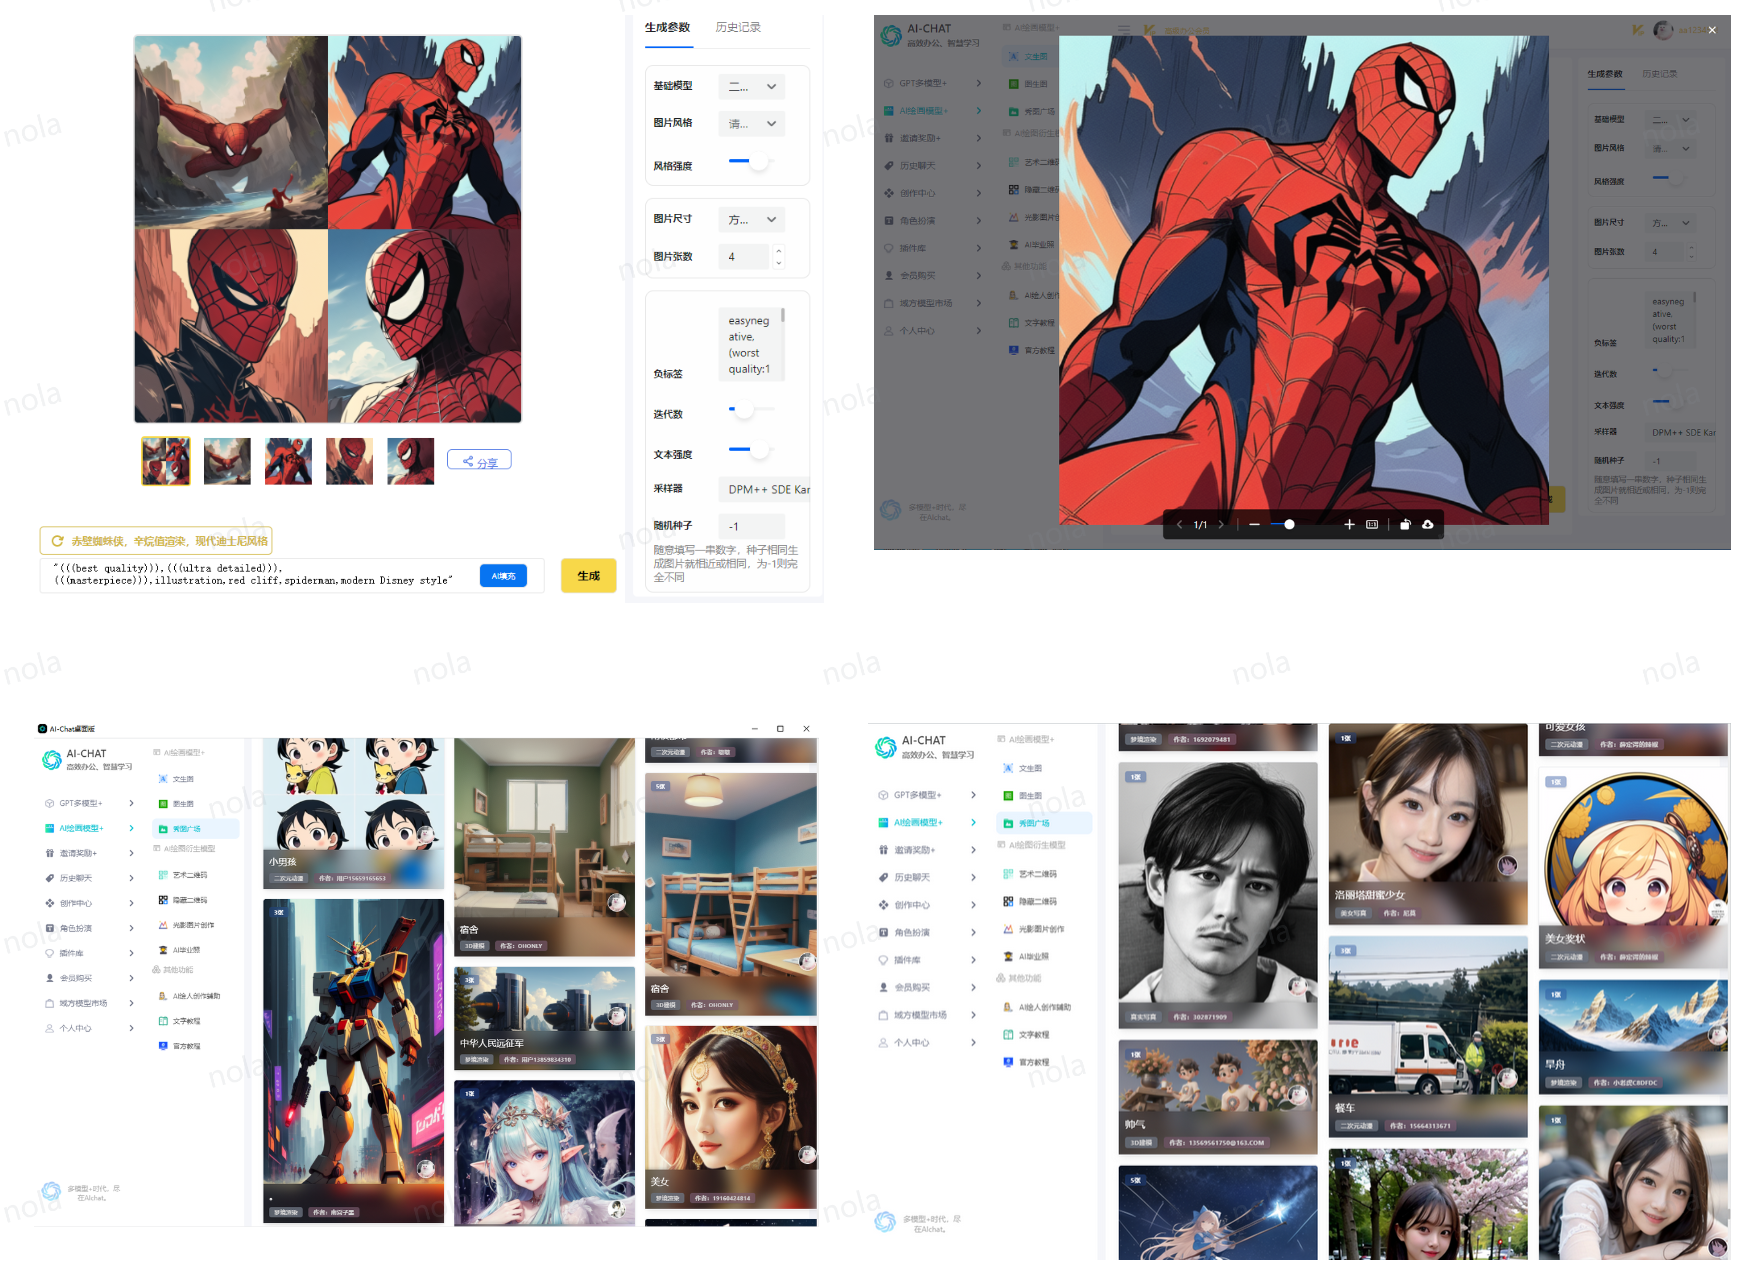Expand 个人中心 chevron in AI-Chat桌面版 window
The width and height of the screenshot is (1742, 1281).
[131, 1028]
